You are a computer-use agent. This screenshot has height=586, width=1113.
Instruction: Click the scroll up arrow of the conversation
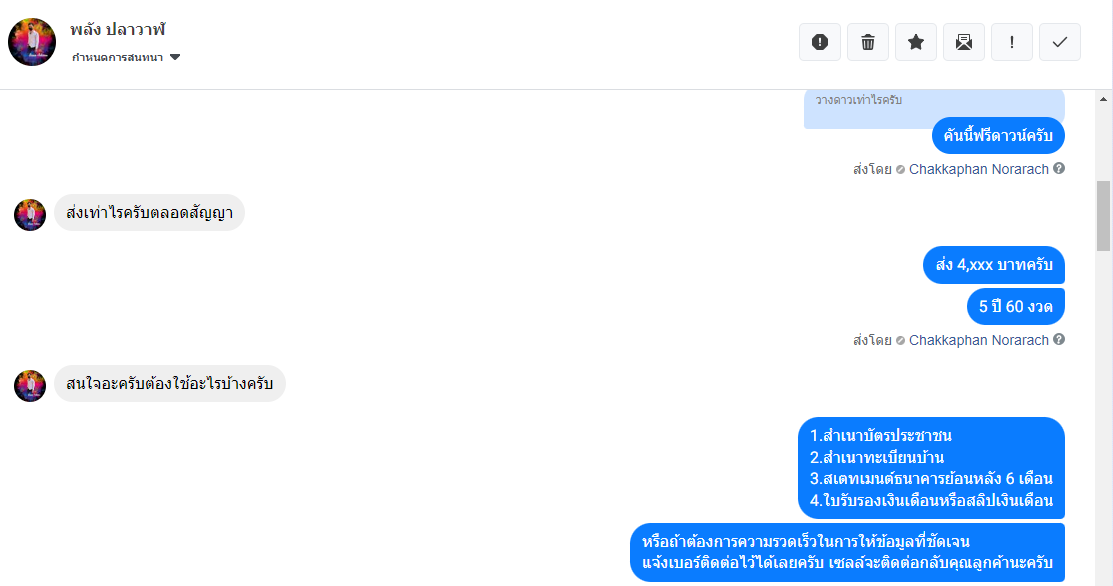tap(1103, 99)
